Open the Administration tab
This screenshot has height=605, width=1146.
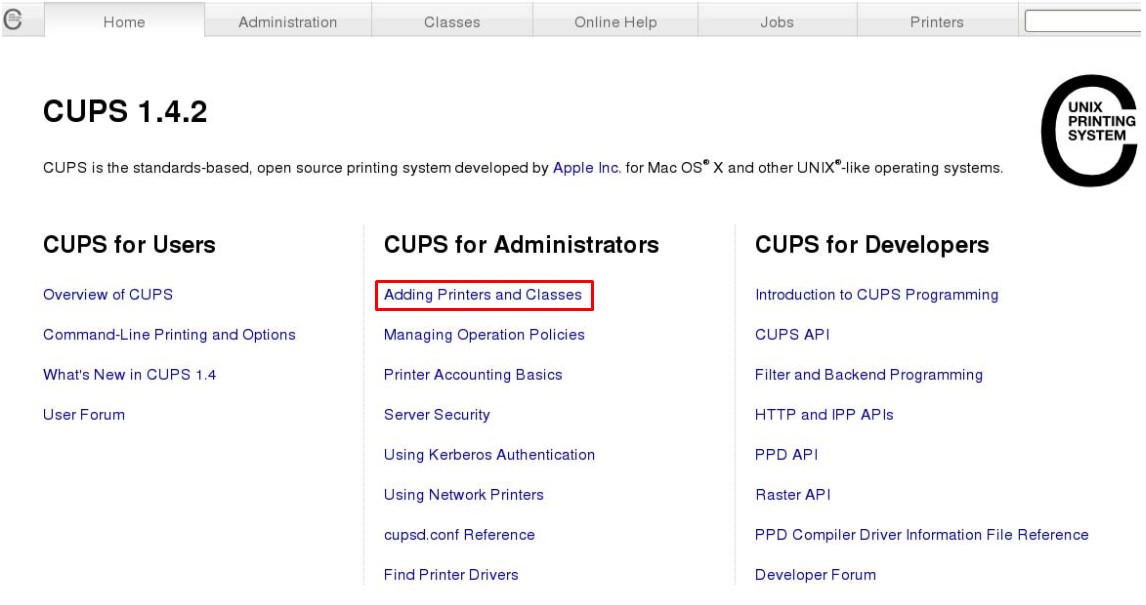(x=288, y=22)
